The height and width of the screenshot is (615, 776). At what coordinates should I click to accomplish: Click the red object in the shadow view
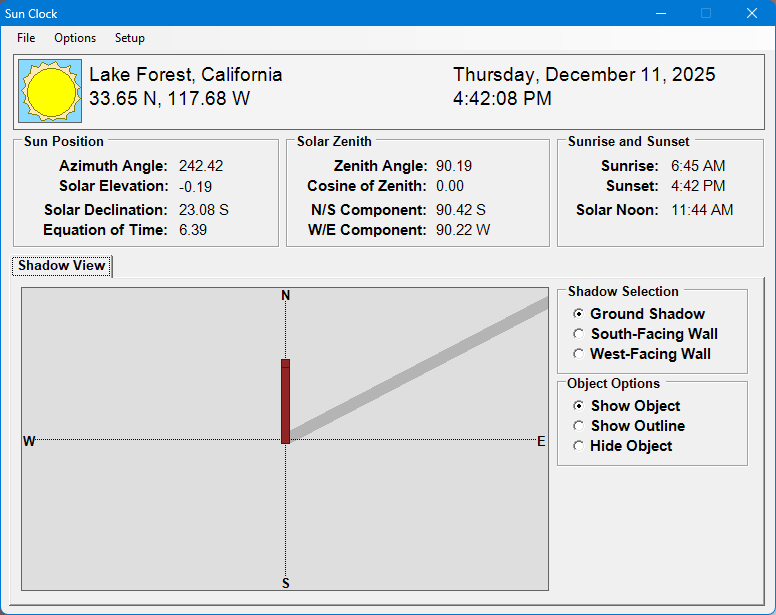click(285, 400)
